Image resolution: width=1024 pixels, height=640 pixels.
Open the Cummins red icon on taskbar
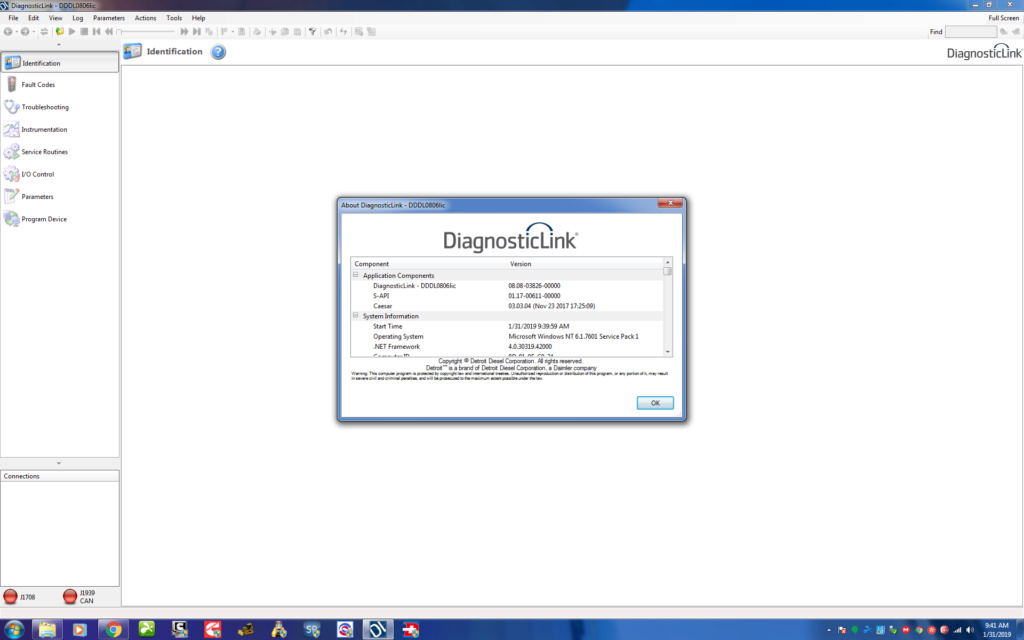tap(213, 630)
